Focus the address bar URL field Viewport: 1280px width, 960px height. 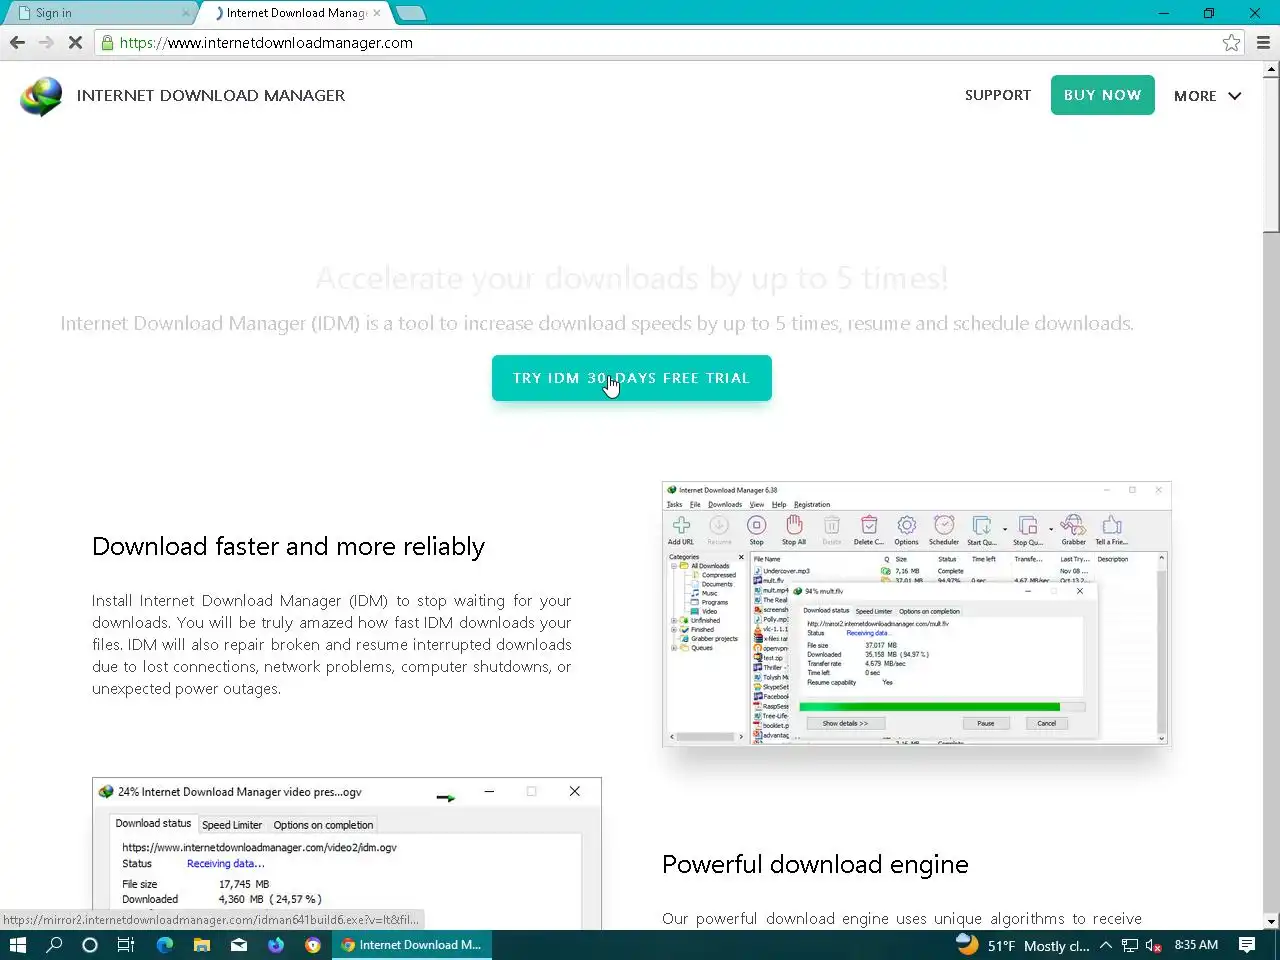pyautogui.click(x=660, y=43)
